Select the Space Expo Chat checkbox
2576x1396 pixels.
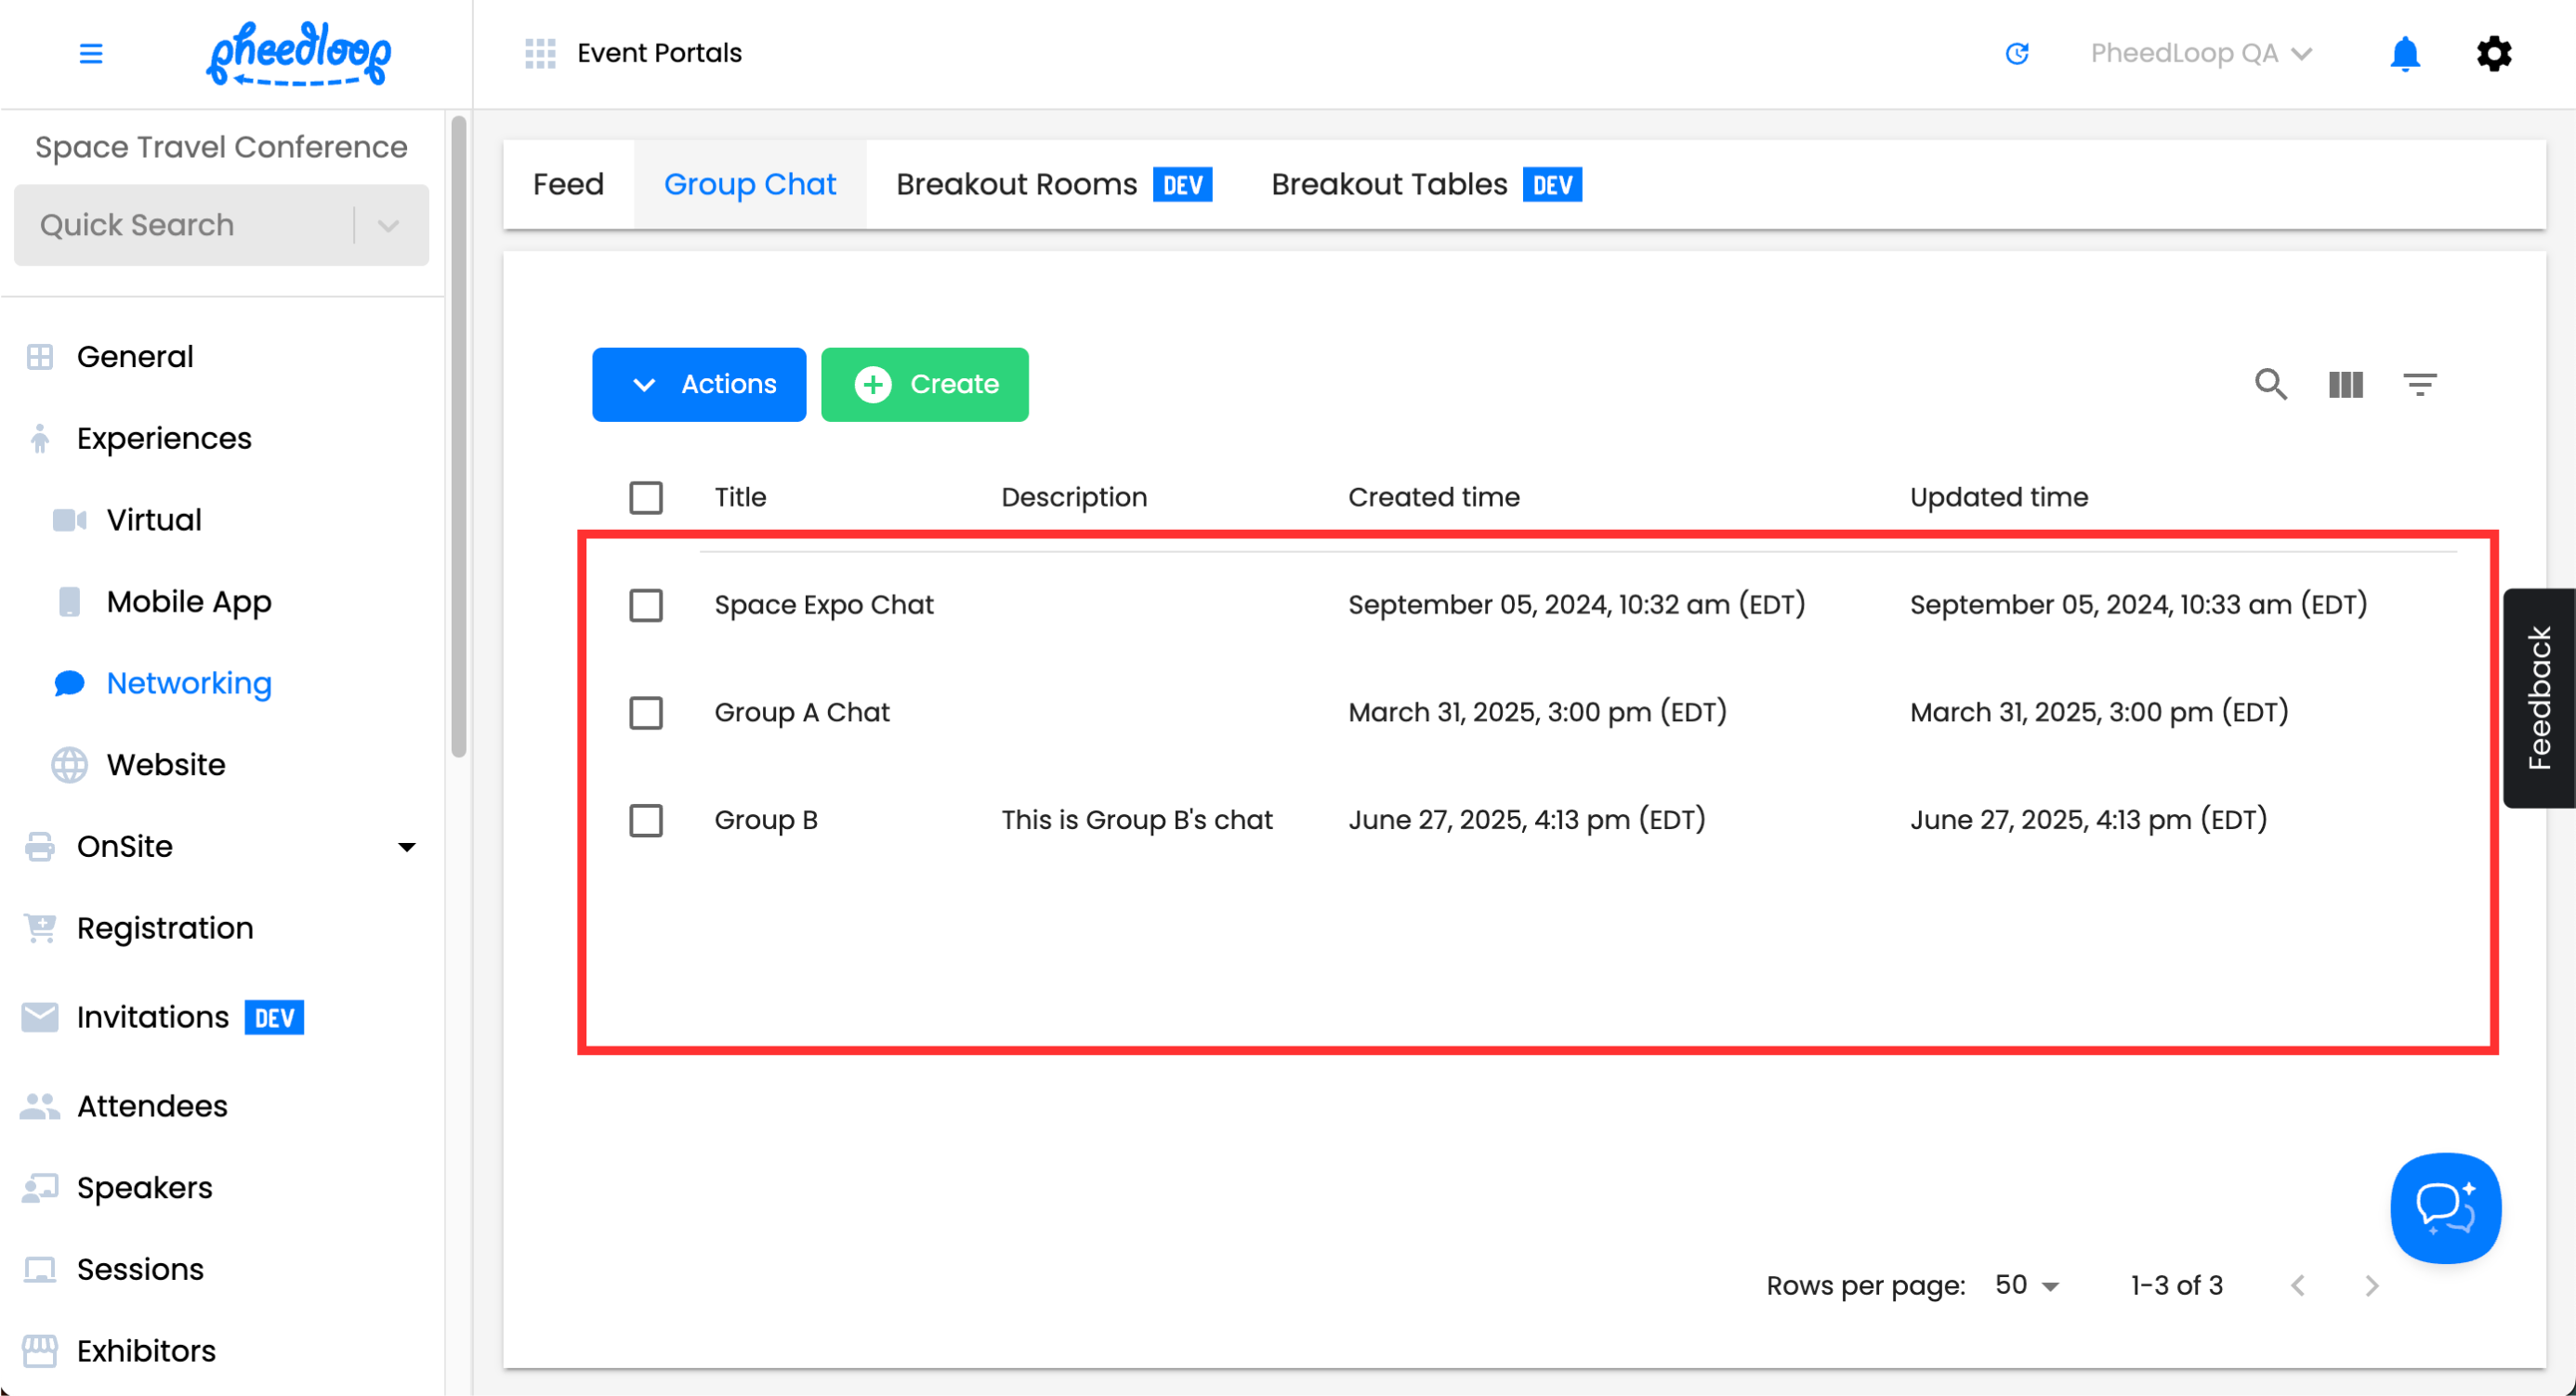pos(646,605)
